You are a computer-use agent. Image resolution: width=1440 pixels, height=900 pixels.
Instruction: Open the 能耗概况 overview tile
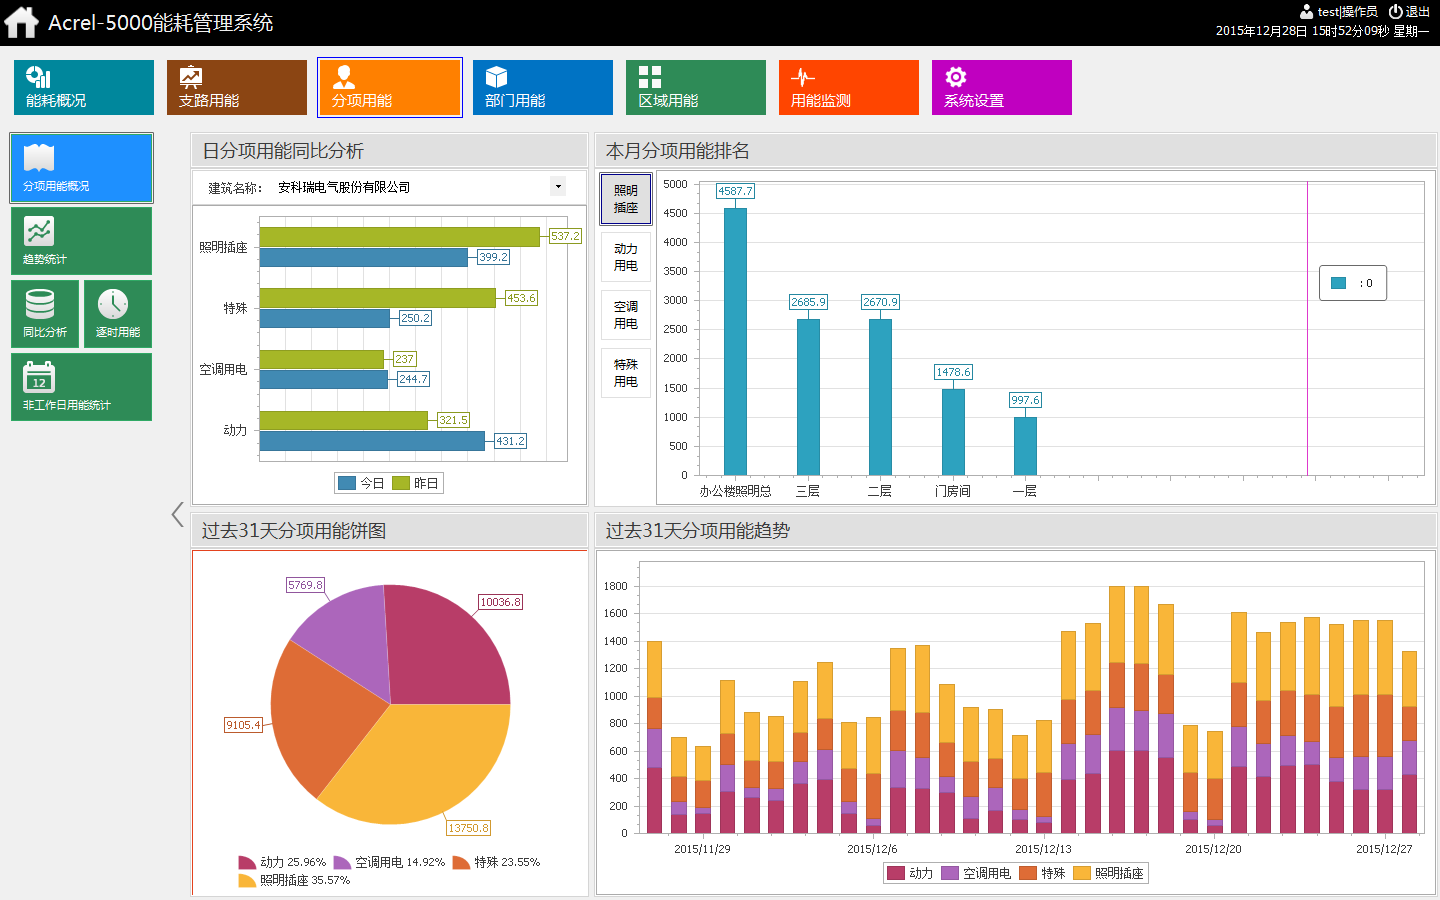(84, 88)
